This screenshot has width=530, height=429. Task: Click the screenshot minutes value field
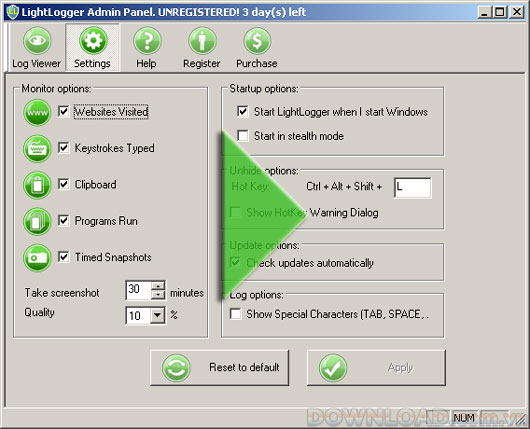pos(138,290)
